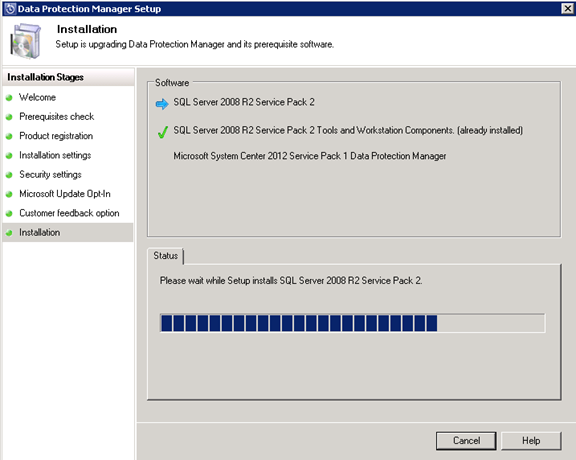Cancel the installation
576x460 pixels.
(466, 441)
